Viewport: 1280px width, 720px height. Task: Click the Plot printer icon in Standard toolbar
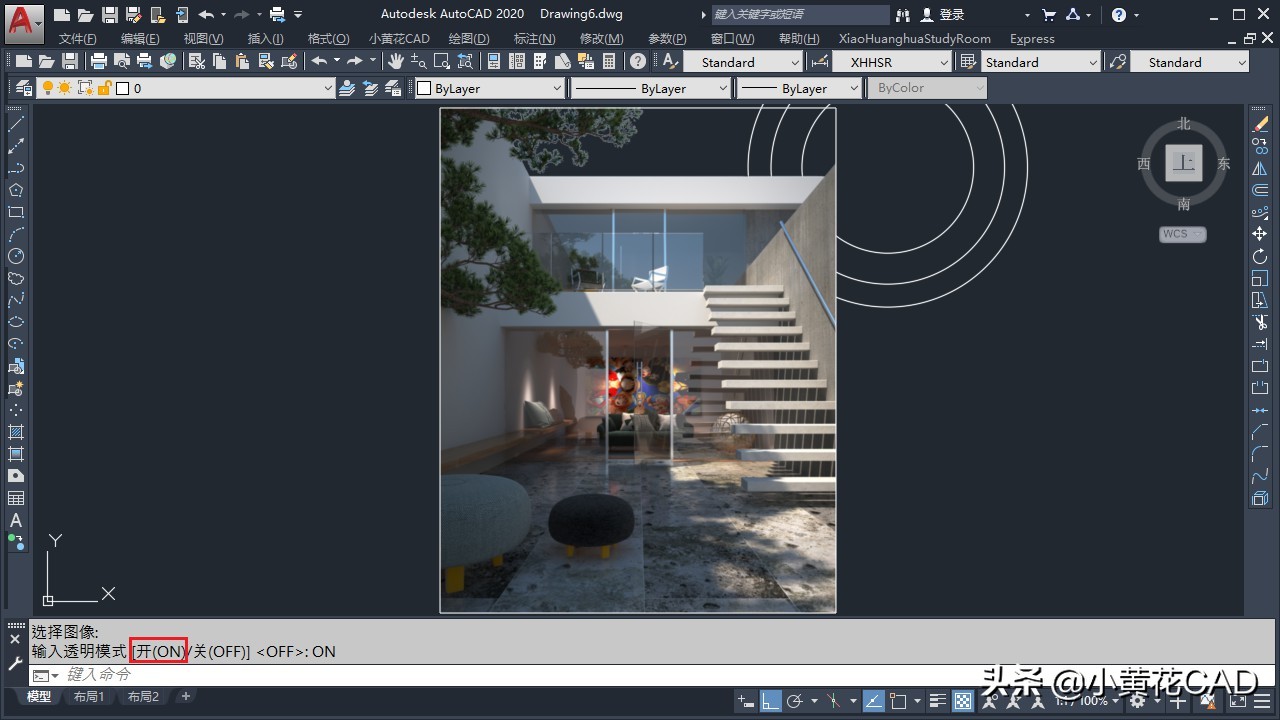click(100, 61)
